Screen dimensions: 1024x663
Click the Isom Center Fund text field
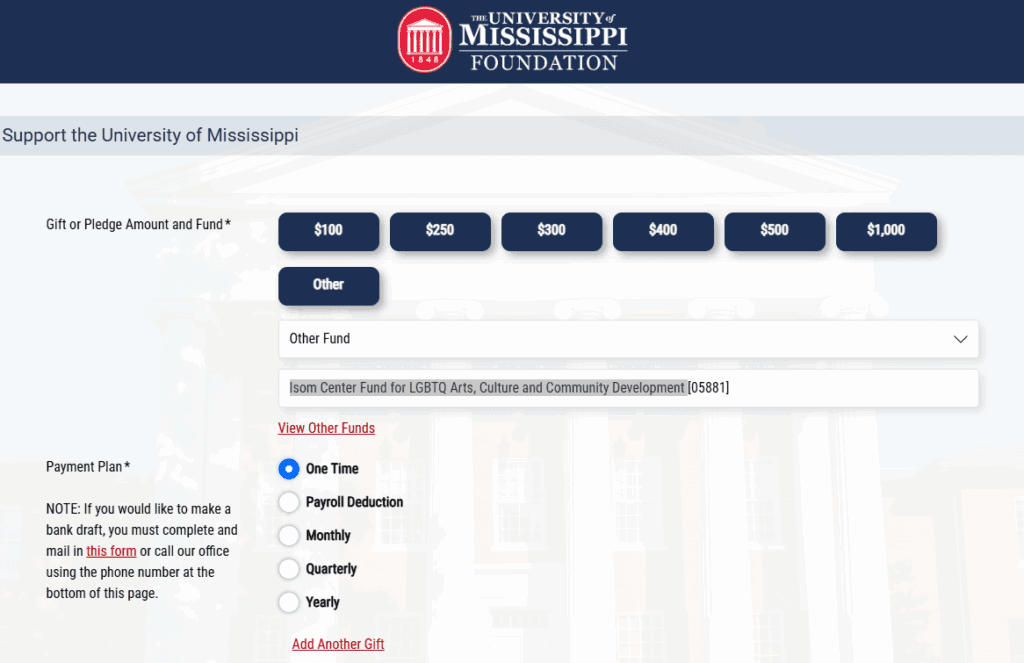click(628, 388)
